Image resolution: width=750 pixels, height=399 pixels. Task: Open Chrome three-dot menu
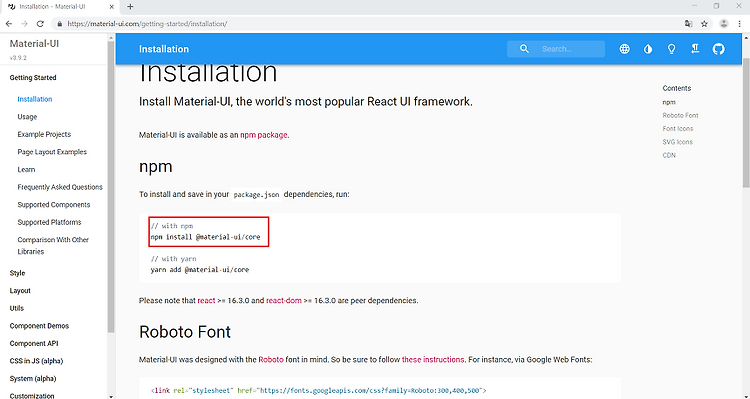point(739,23)
